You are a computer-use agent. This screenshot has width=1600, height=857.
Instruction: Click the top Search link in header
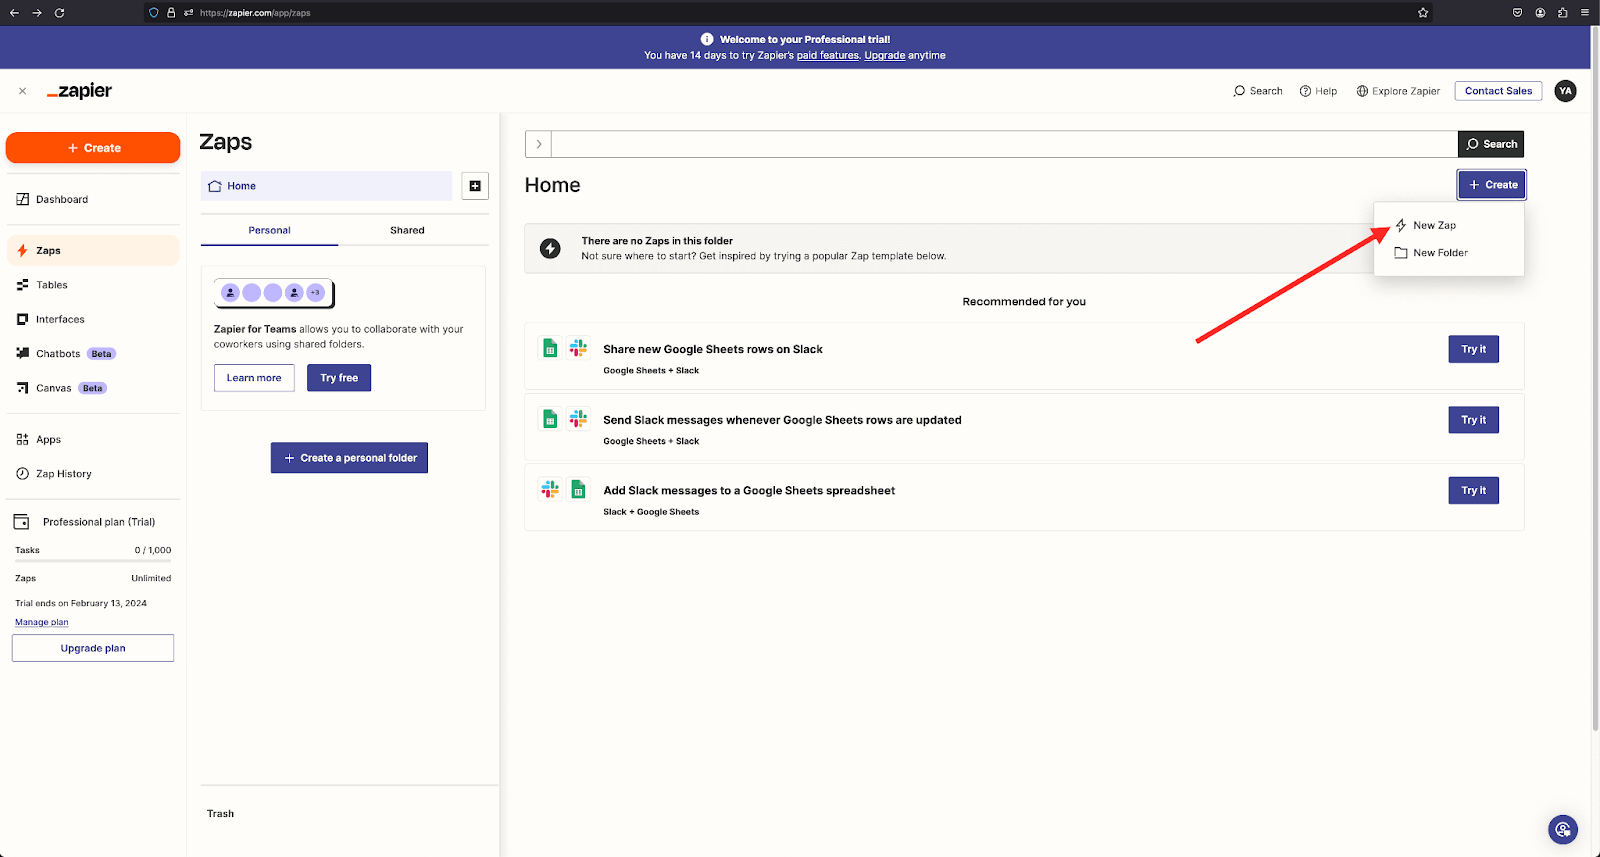click(x=1258, y=91)
